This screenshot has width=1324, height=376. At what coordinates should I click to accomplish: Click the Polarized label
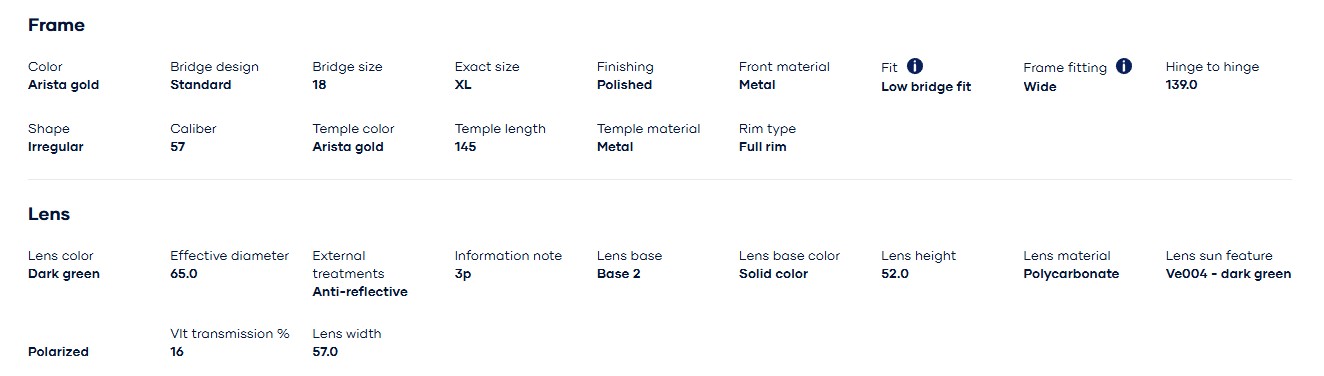click(59, 352)
